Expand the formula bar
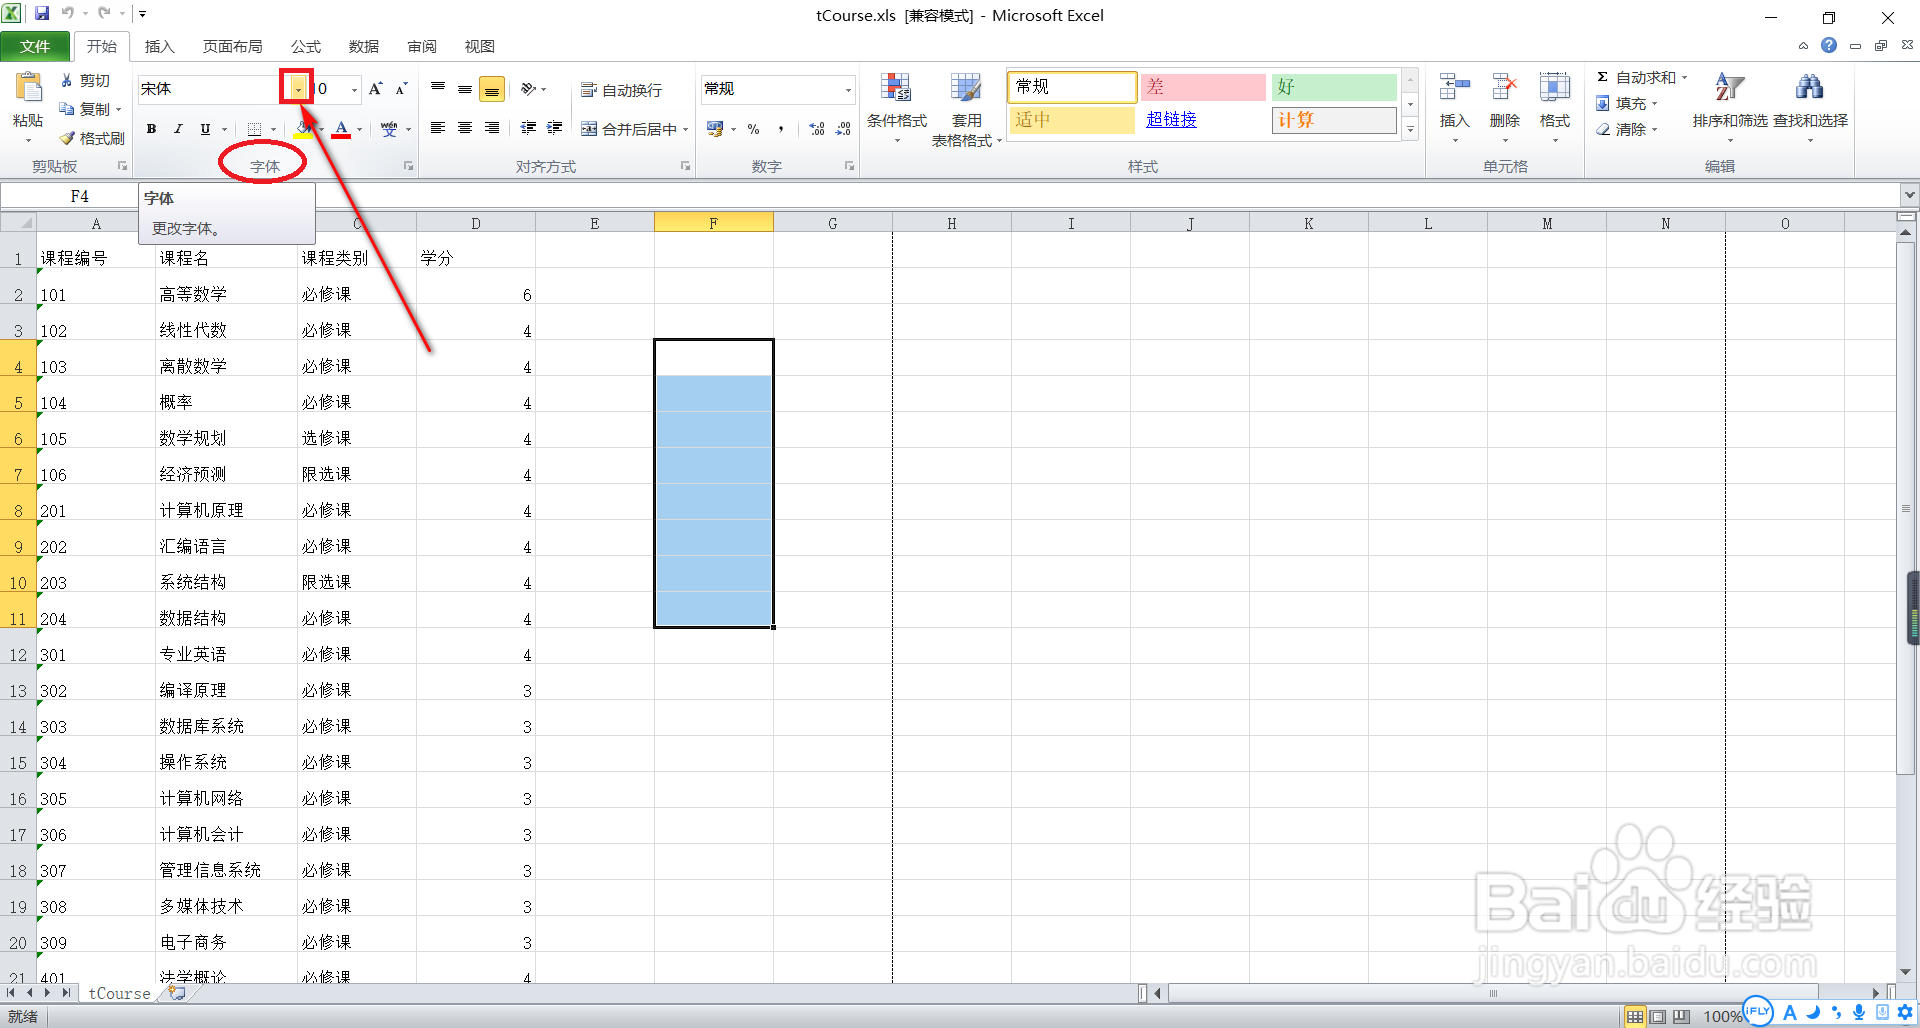 (x=1909, y=195)
